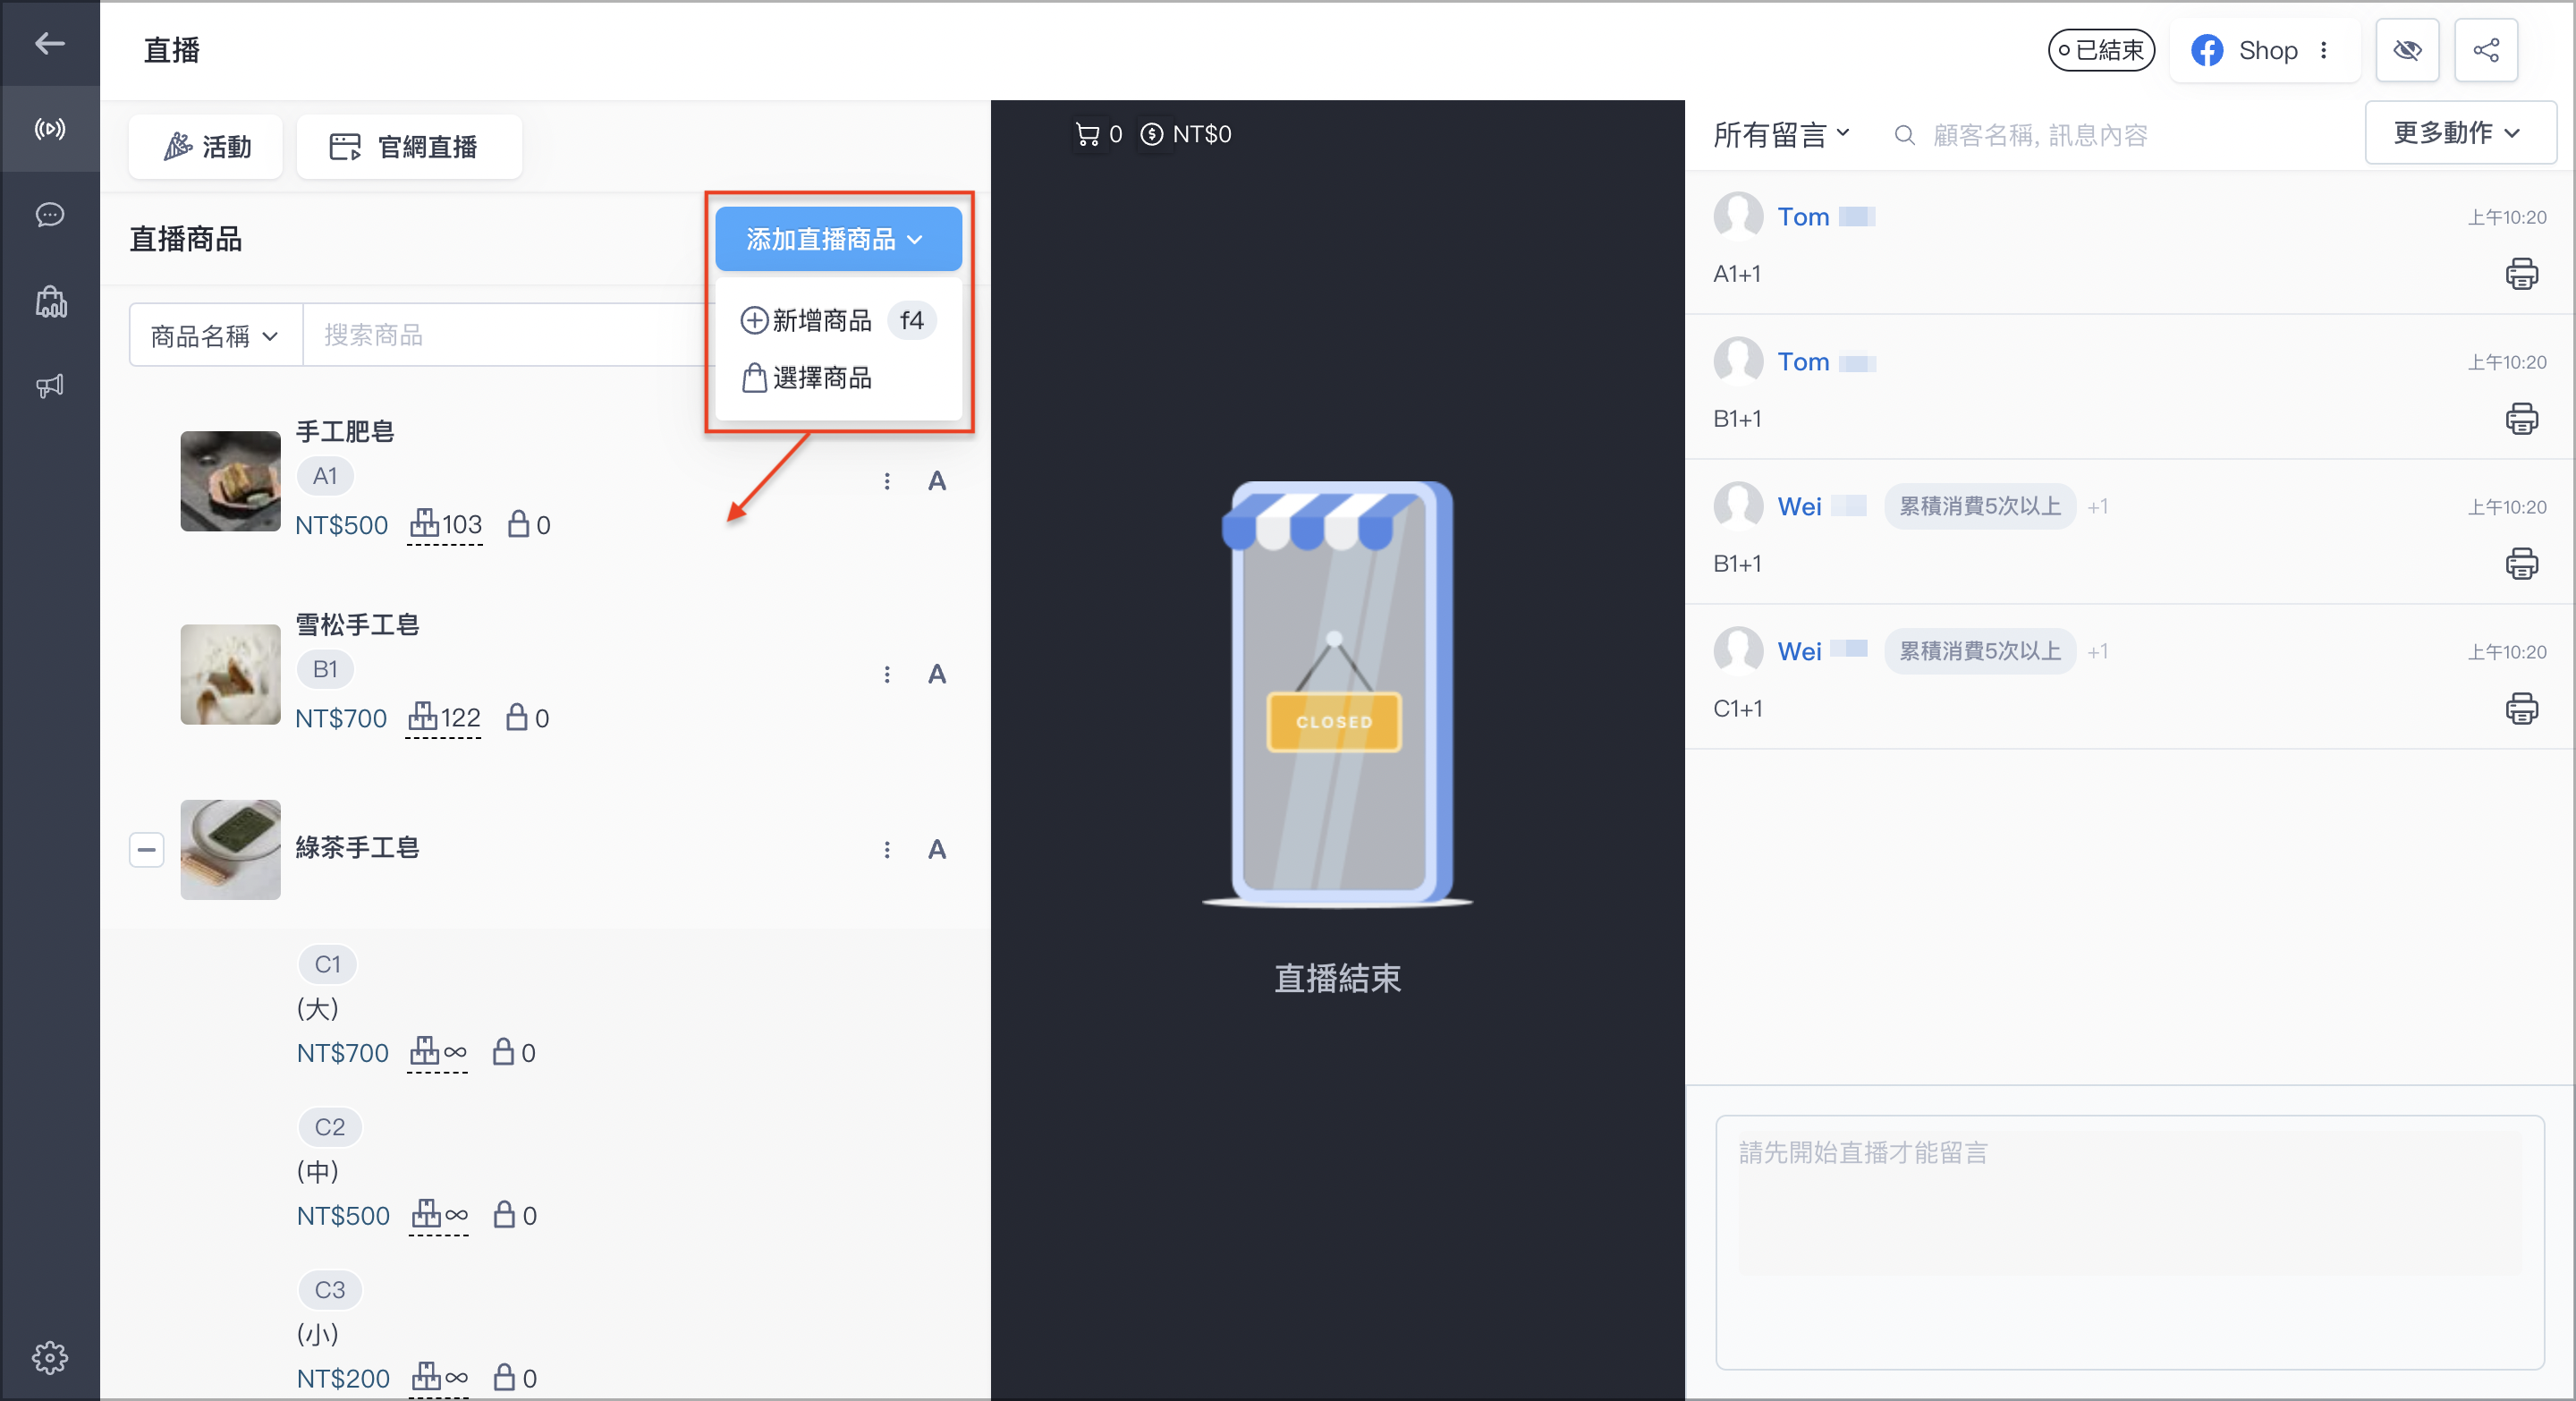Open three-dot menu for 手工肥皂
The image size is (2576, 1401).
coord(886,481)
